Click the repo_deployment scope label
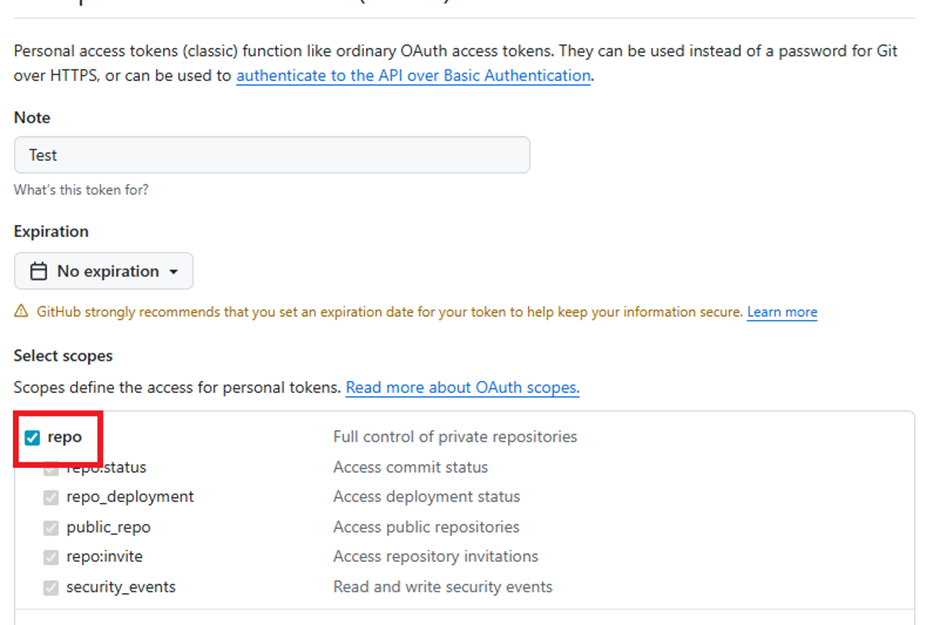The image size is (940, 625). [130, 497]
